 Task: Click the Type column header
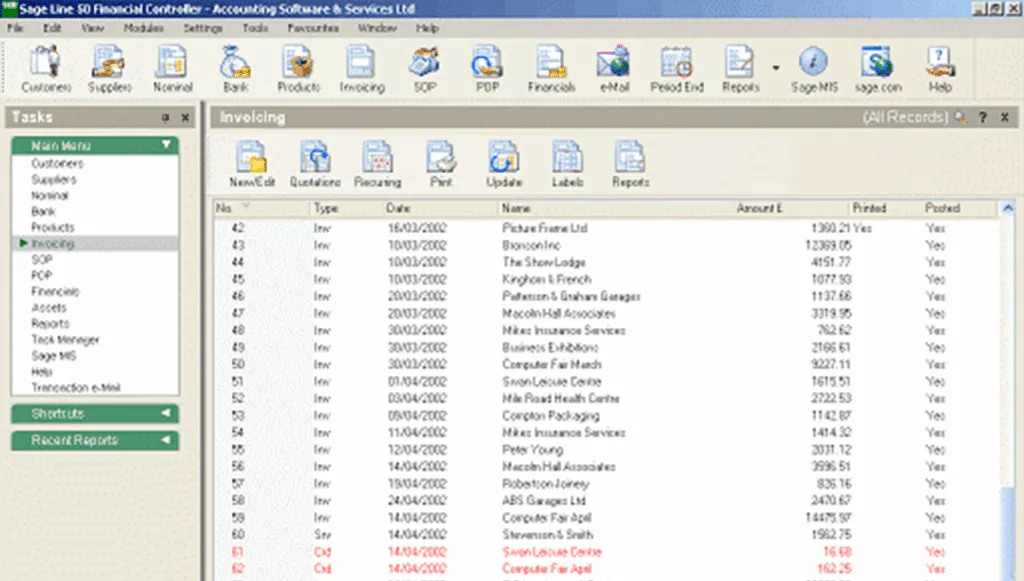coord(346,208)
